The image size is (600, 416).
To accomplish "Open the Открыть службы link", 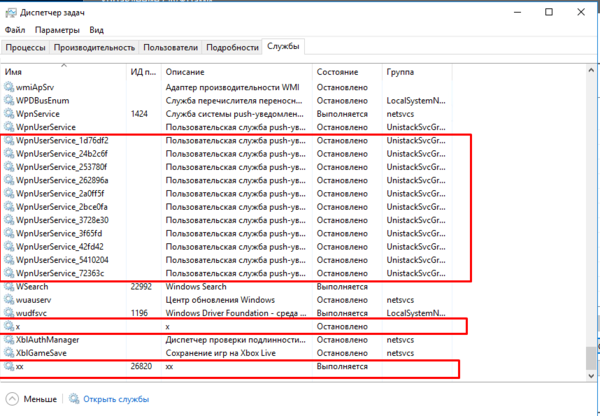I will (x=116, y=399).
